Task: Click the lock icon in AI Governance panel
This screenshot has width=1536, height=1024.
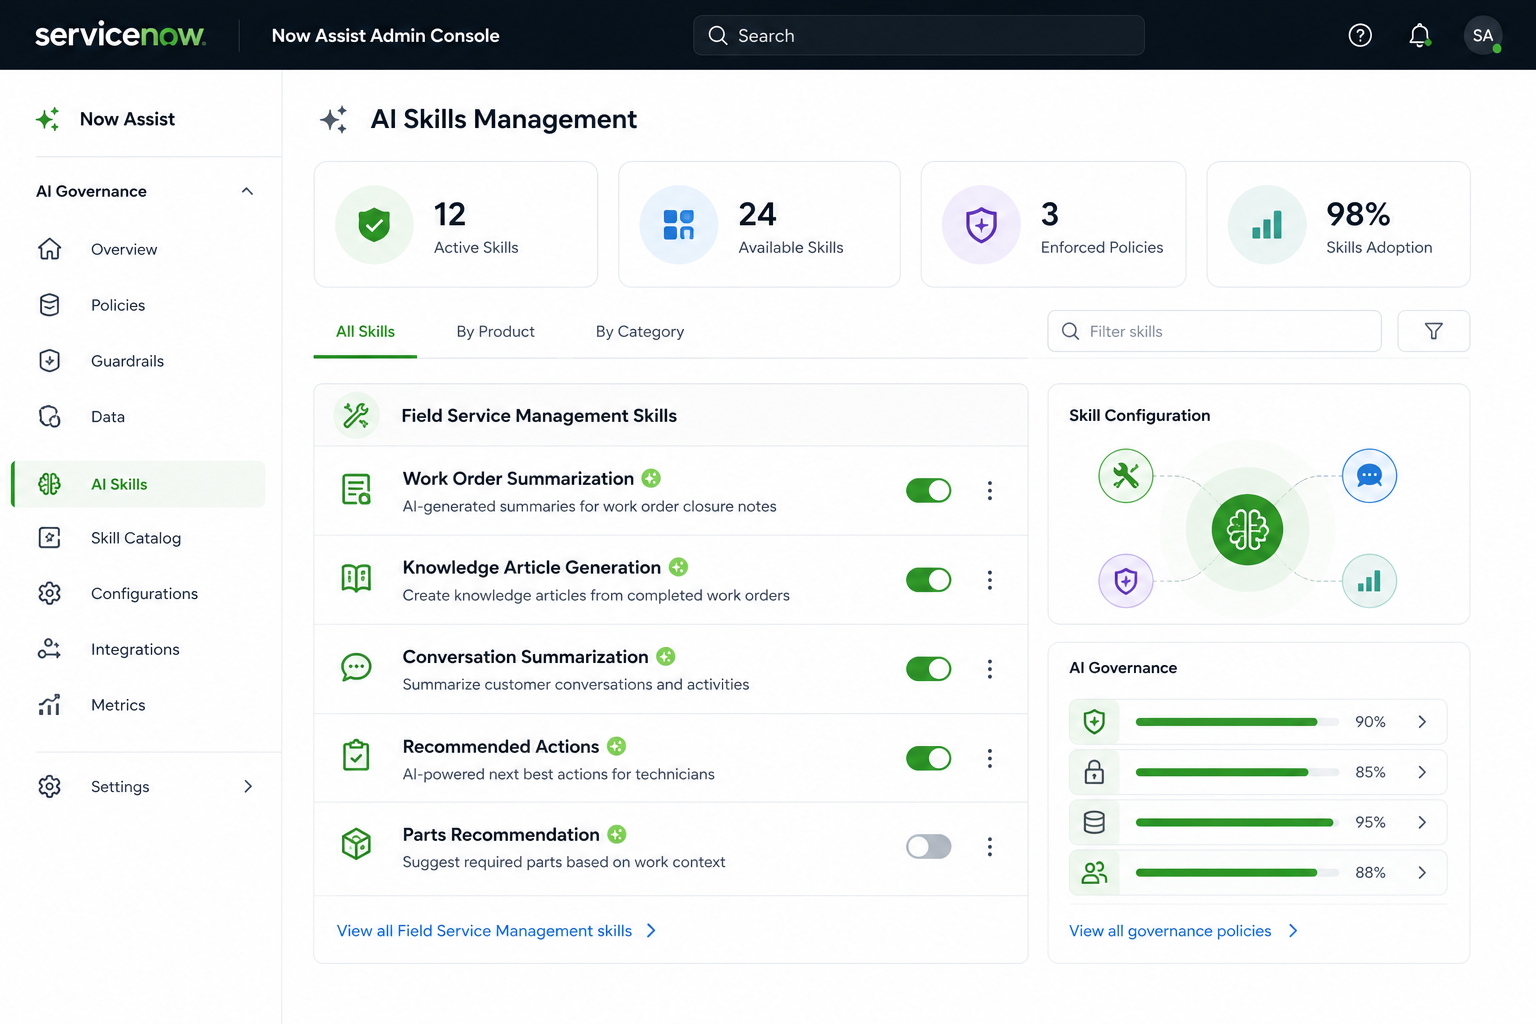Action: pos(1094,772)
